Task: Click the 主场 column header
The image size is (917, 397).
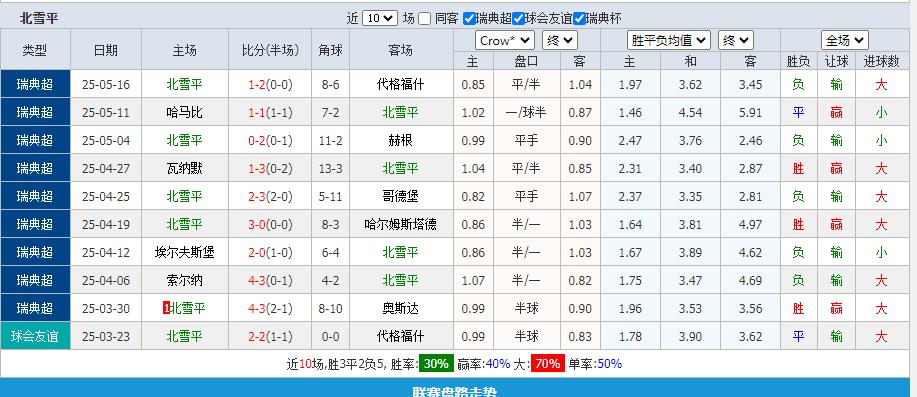Action: (x=184, y=50)
